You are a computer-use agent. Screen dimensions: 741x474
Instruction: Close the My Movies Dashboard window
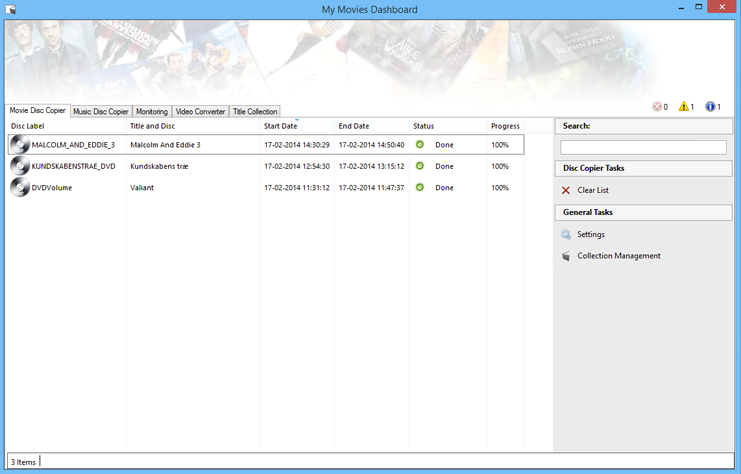[x=722, y=7]
